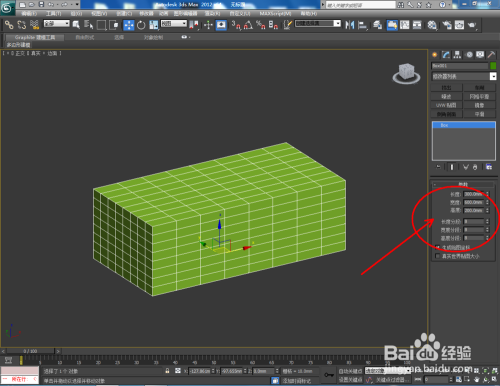
Task: Switch to the Hierarchy command panel tab
Action: coord(457,55)
